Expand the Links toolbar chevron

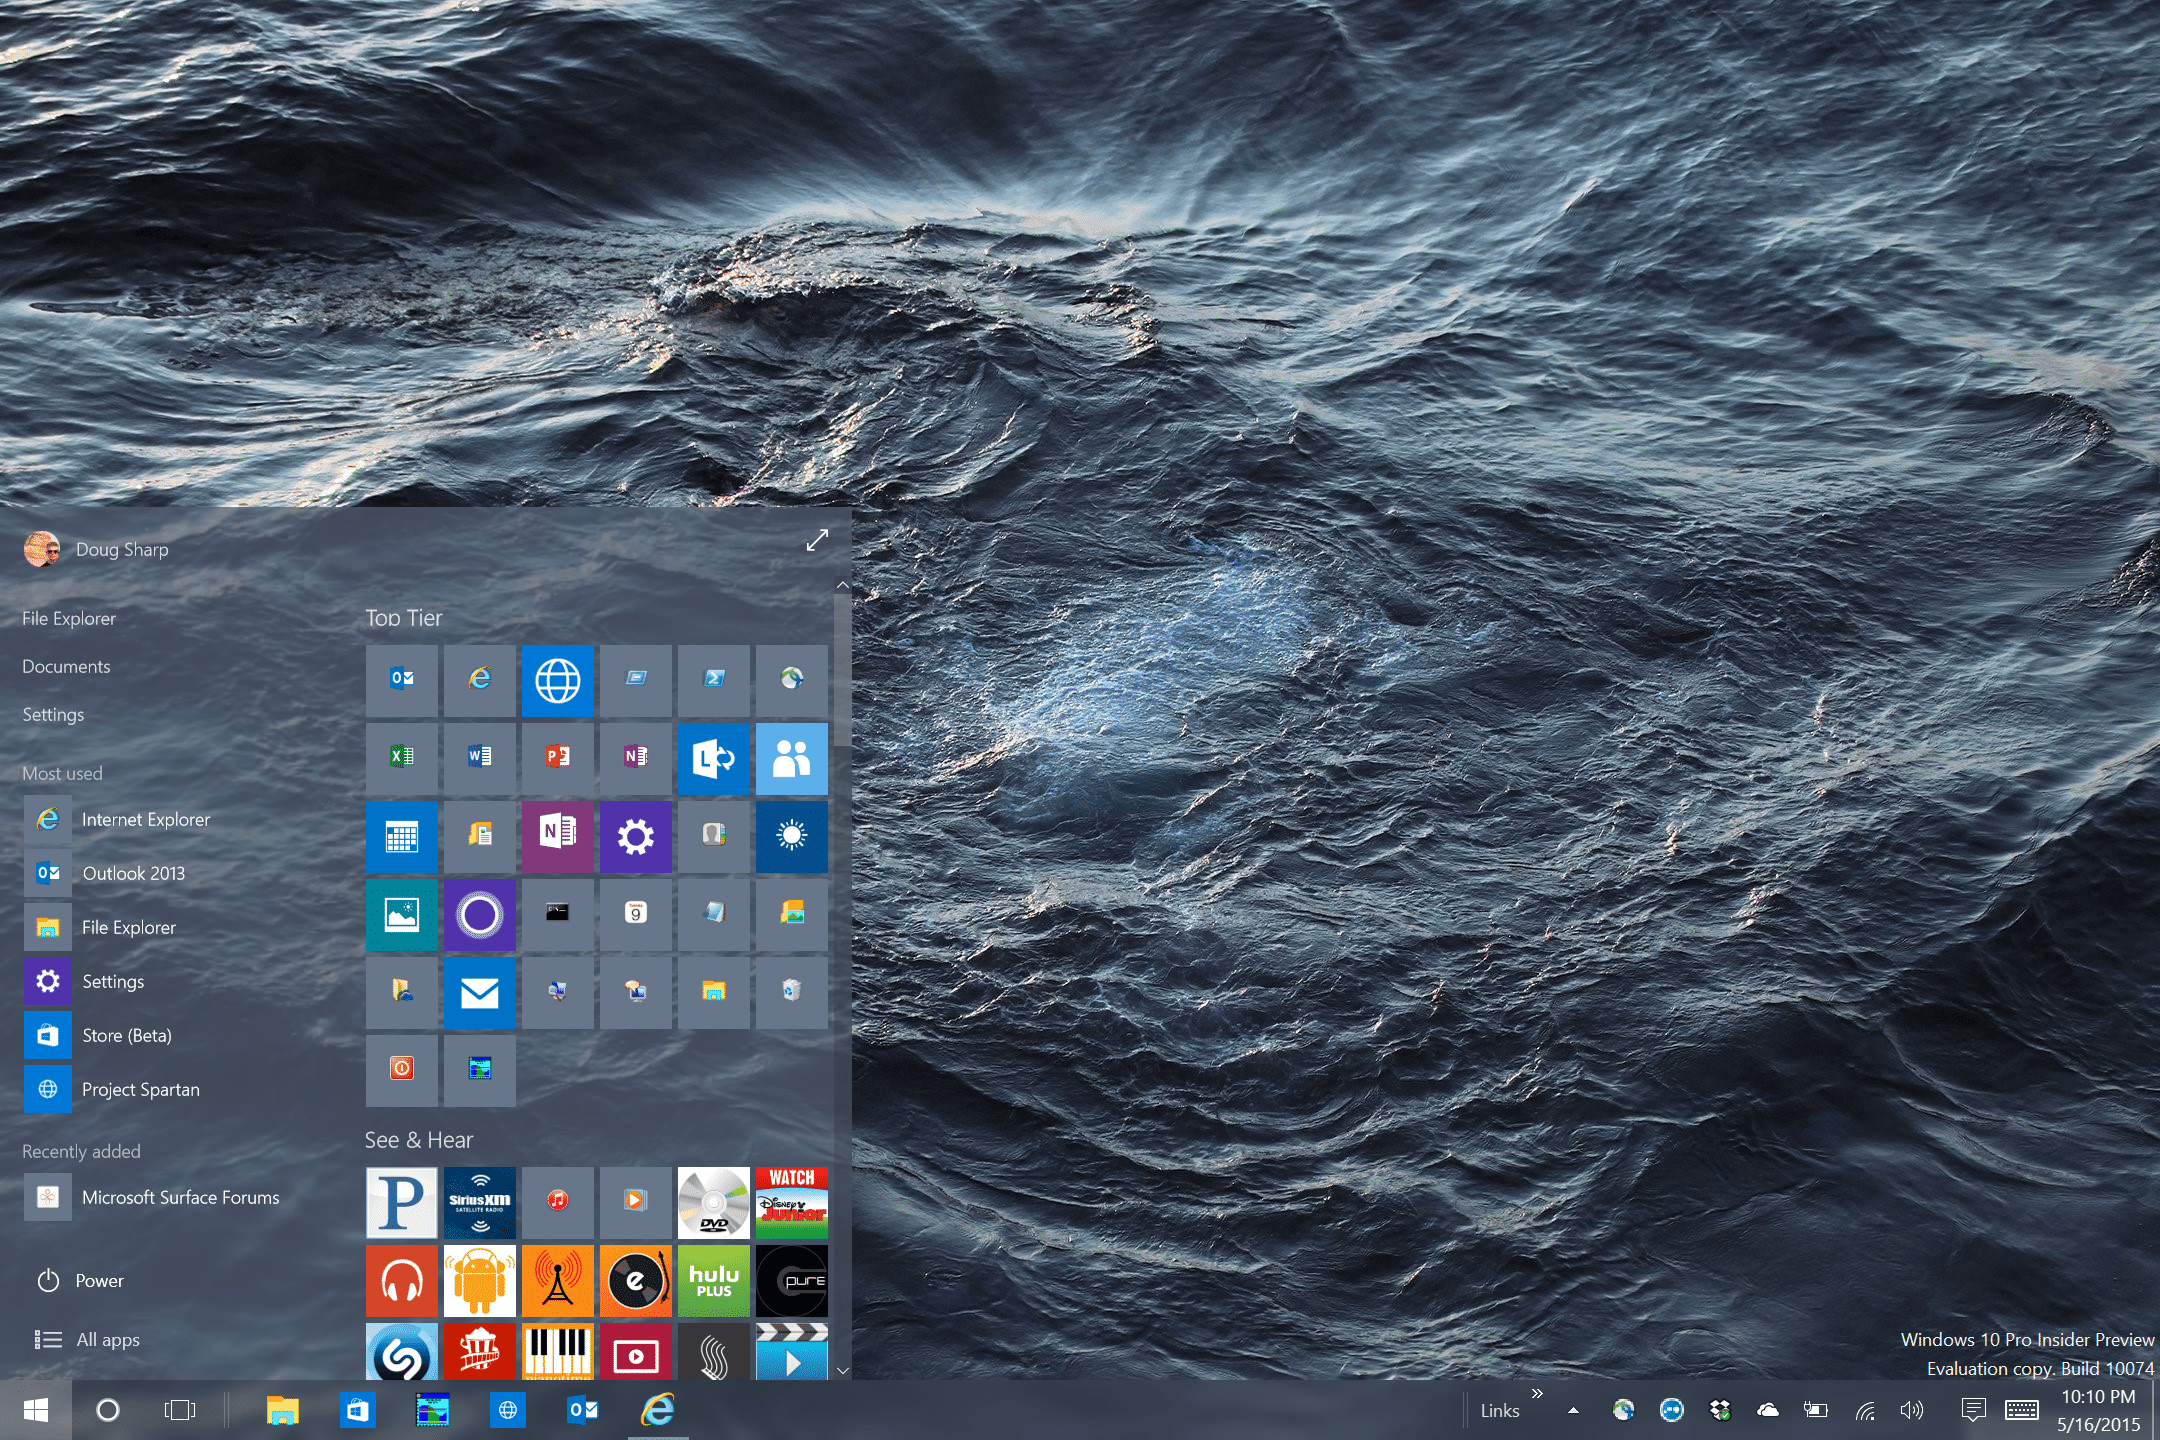click(1537, 1394)
